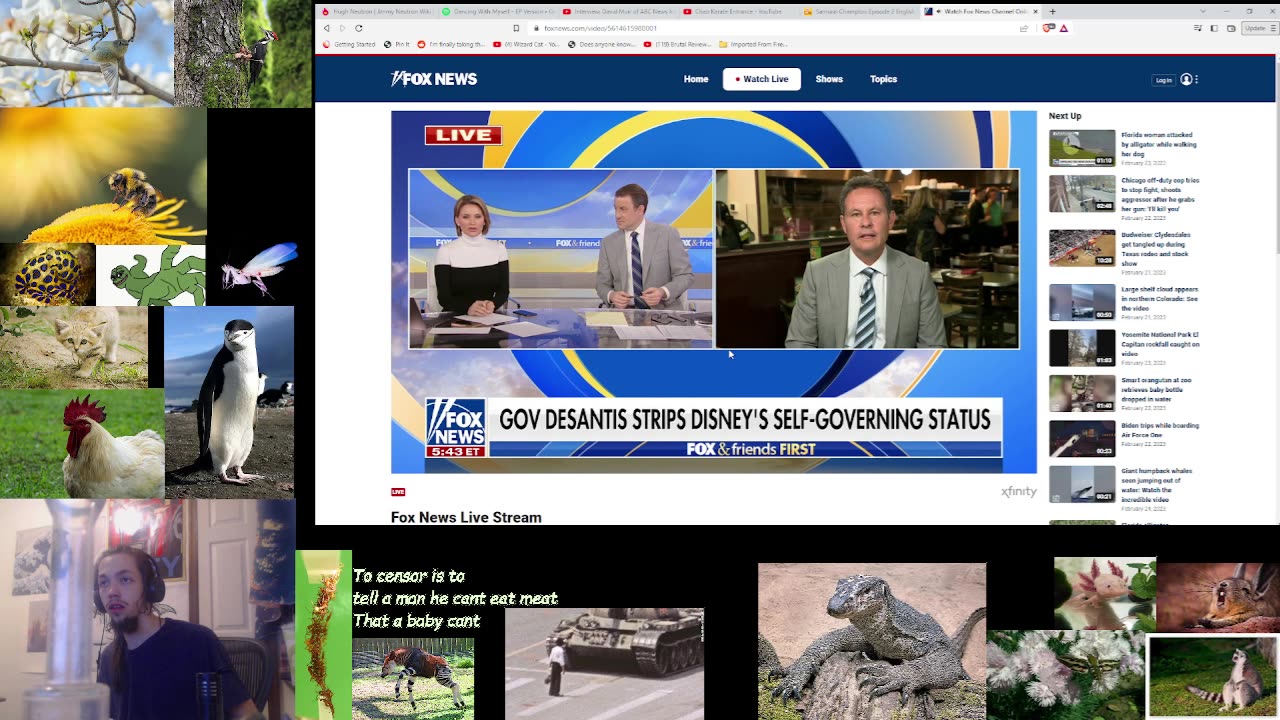Reload the page with the refresh icon

coord(359,28)
